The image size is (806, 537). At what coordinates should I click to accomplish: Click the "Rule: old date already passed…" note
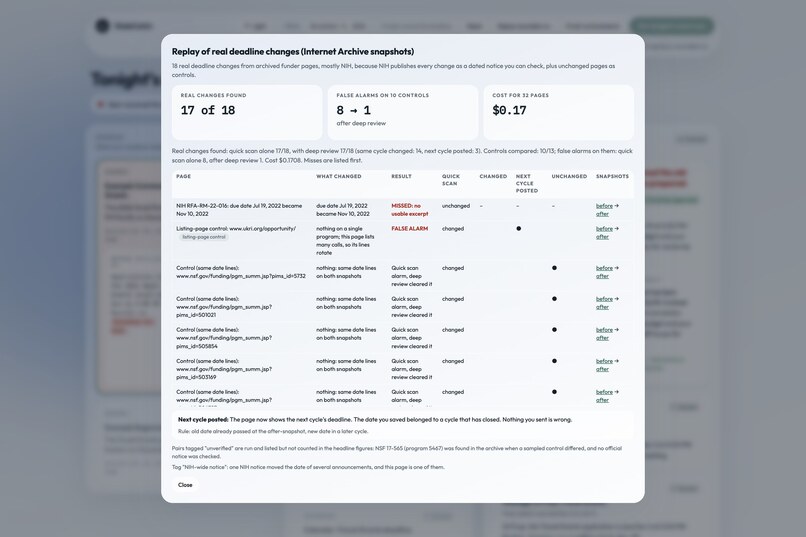273,432
